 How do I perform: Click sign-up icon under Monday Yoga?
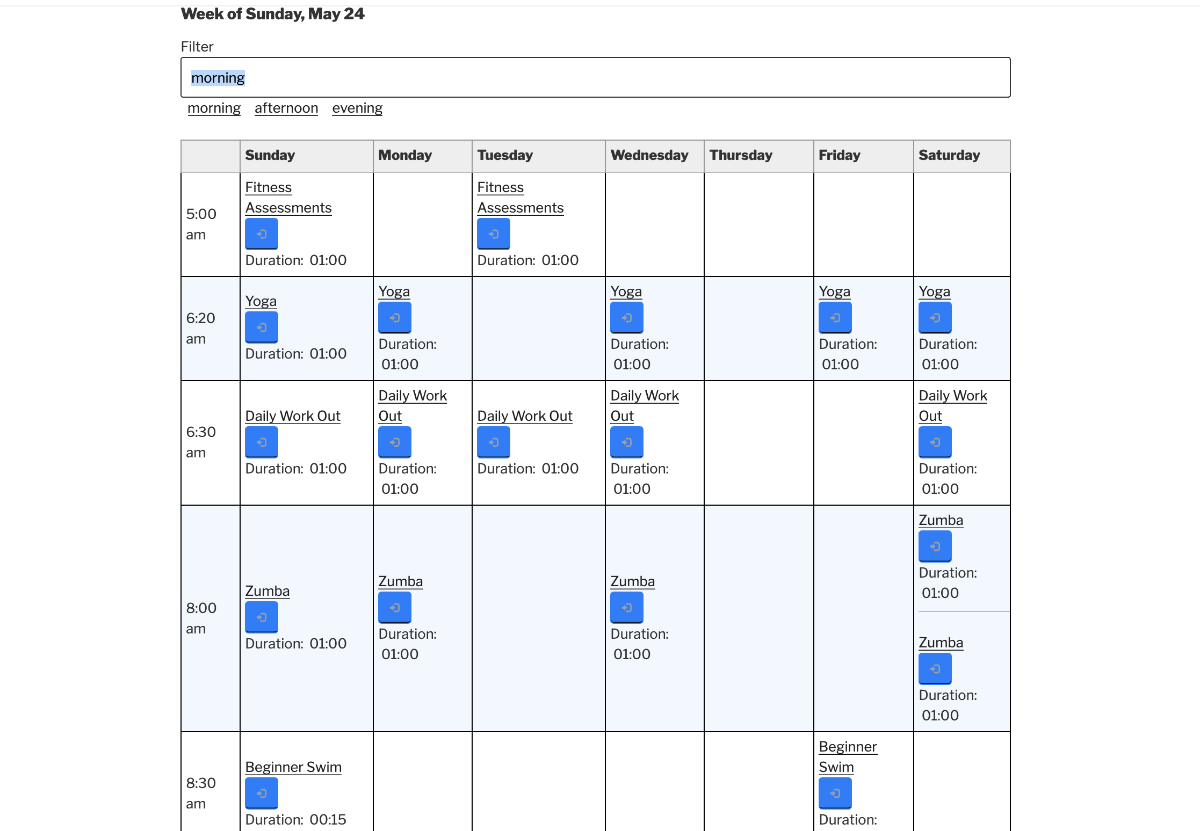click(x=394, y=318)
